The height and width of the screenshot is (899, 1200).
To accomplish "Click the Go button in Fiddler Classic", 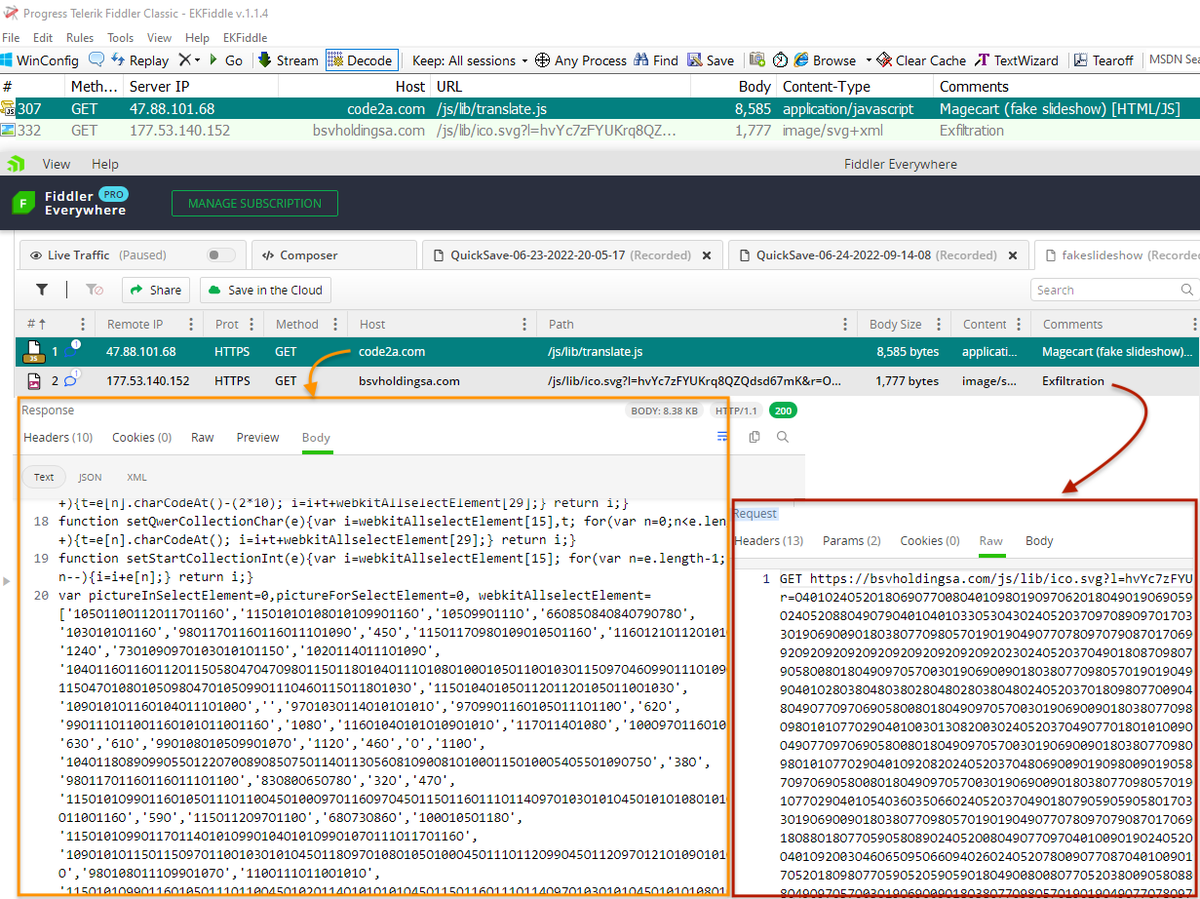I will tap(225, 60).
